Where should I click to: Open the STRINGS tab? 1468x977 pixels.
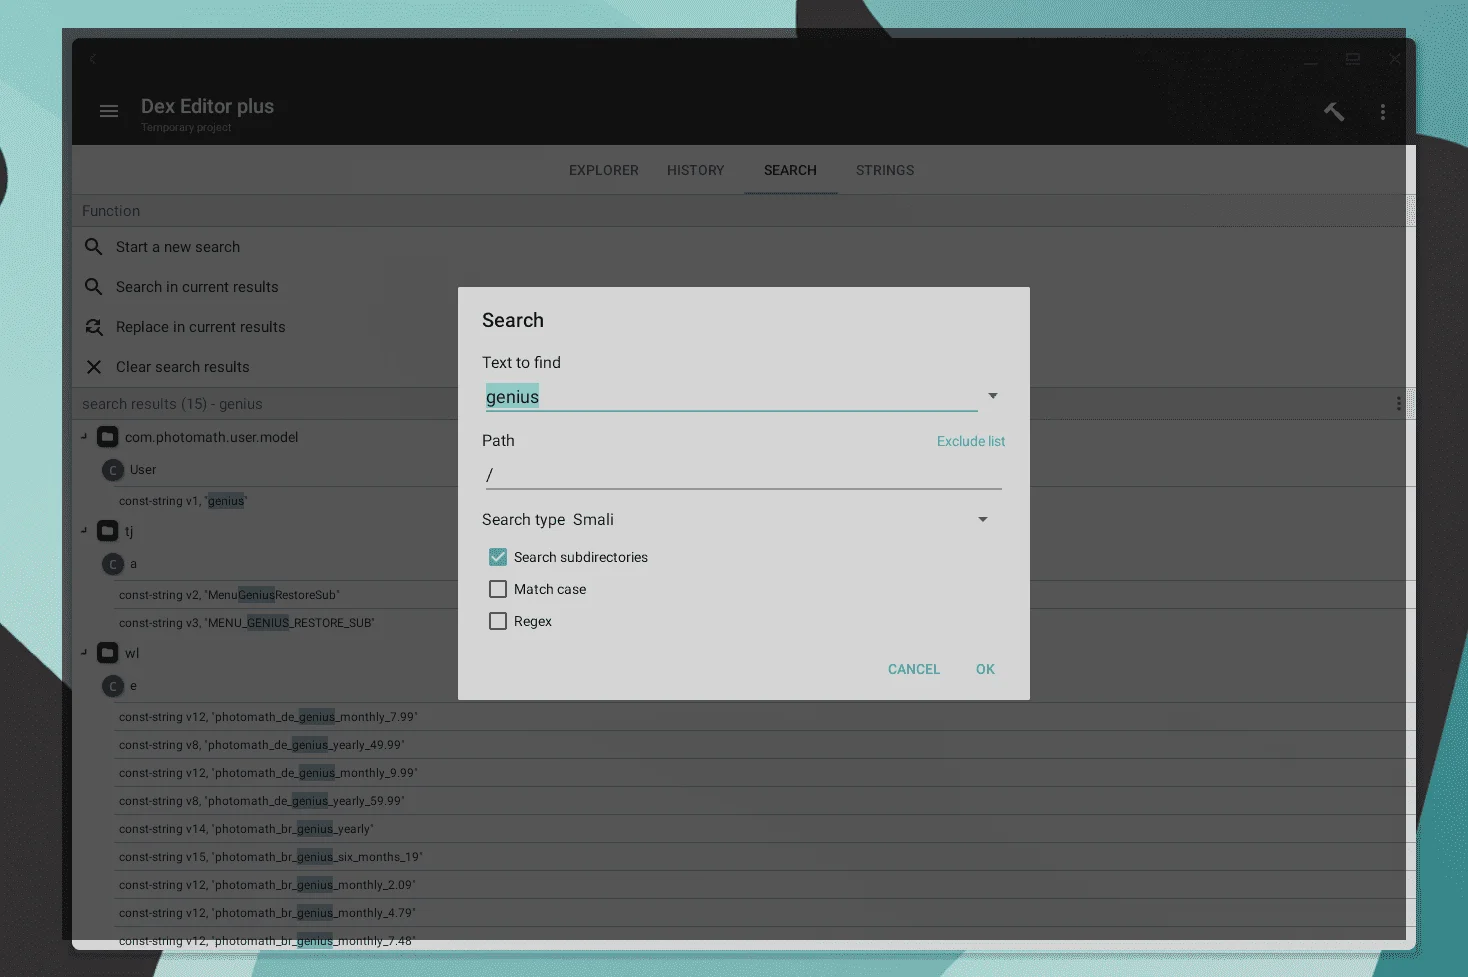[885, 170]
